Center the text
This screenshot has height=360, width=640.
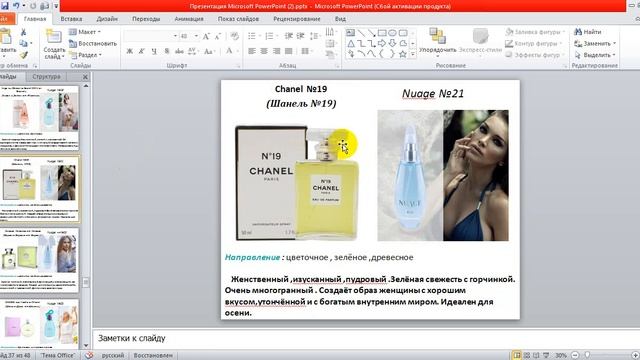pos(264,51)
